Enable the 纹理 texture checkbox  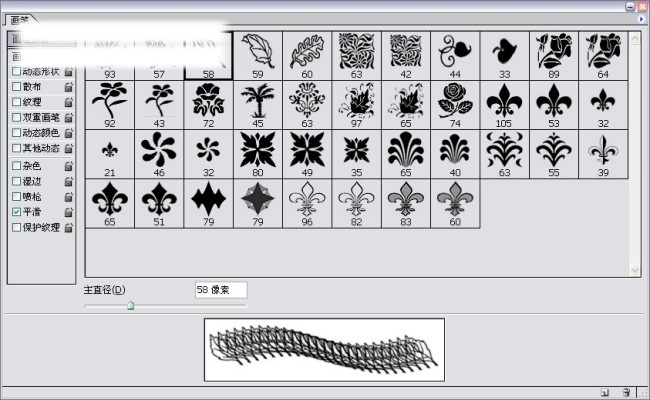coord(17,102)
